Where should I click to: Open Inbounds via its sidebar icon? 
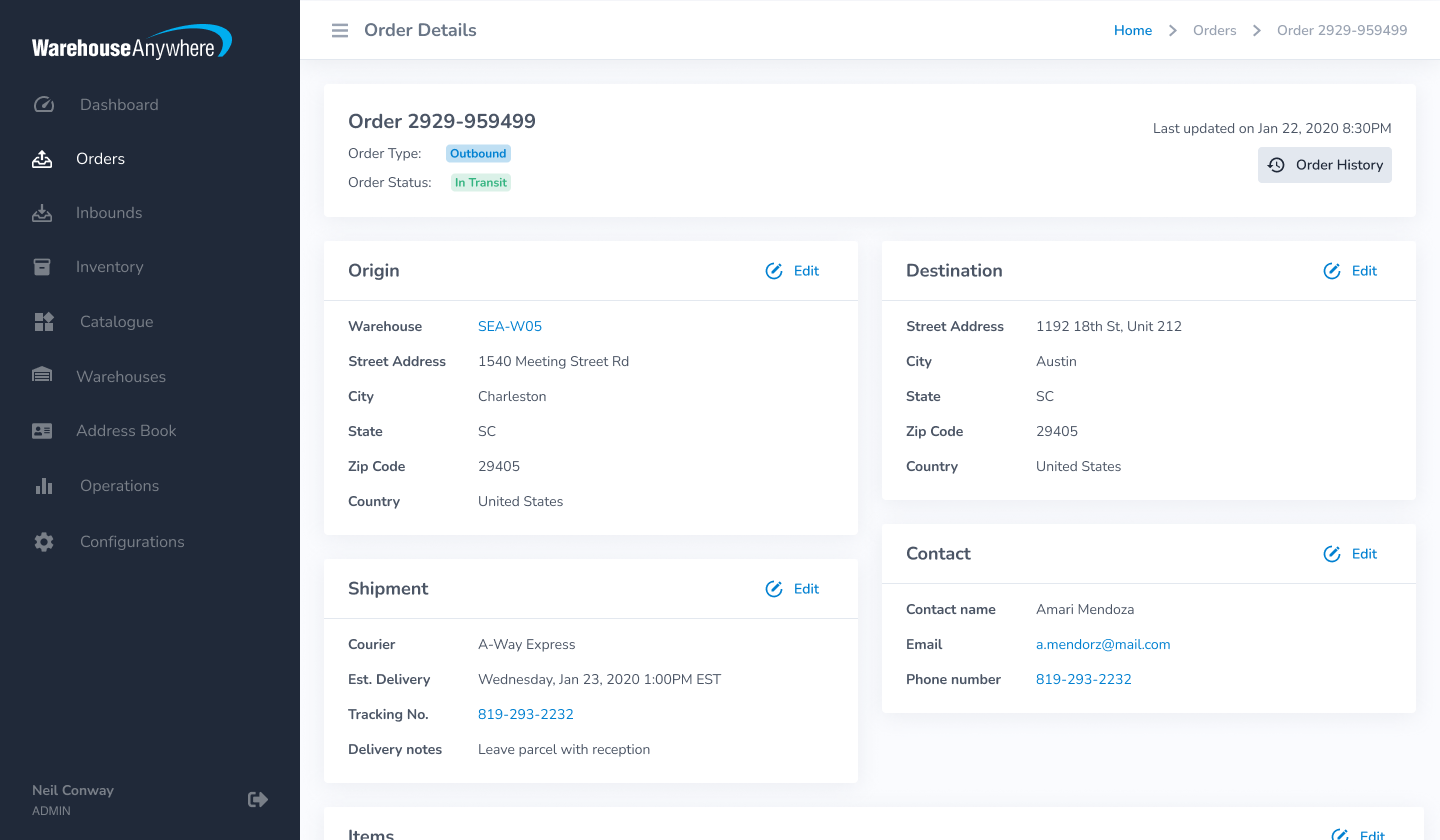pos(44,212)
